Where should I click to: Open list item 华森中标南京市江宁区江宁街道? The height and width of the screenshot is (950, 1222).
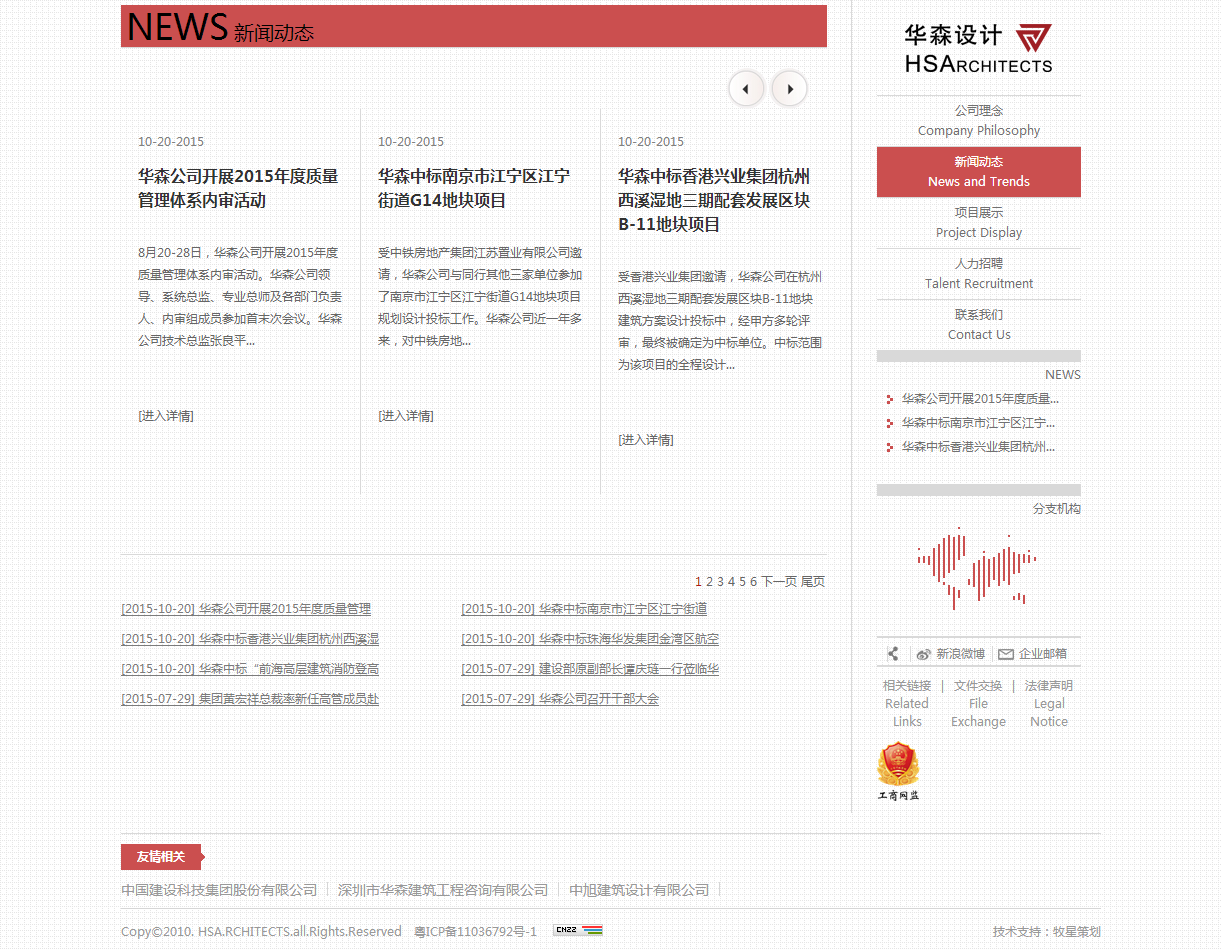584,609
